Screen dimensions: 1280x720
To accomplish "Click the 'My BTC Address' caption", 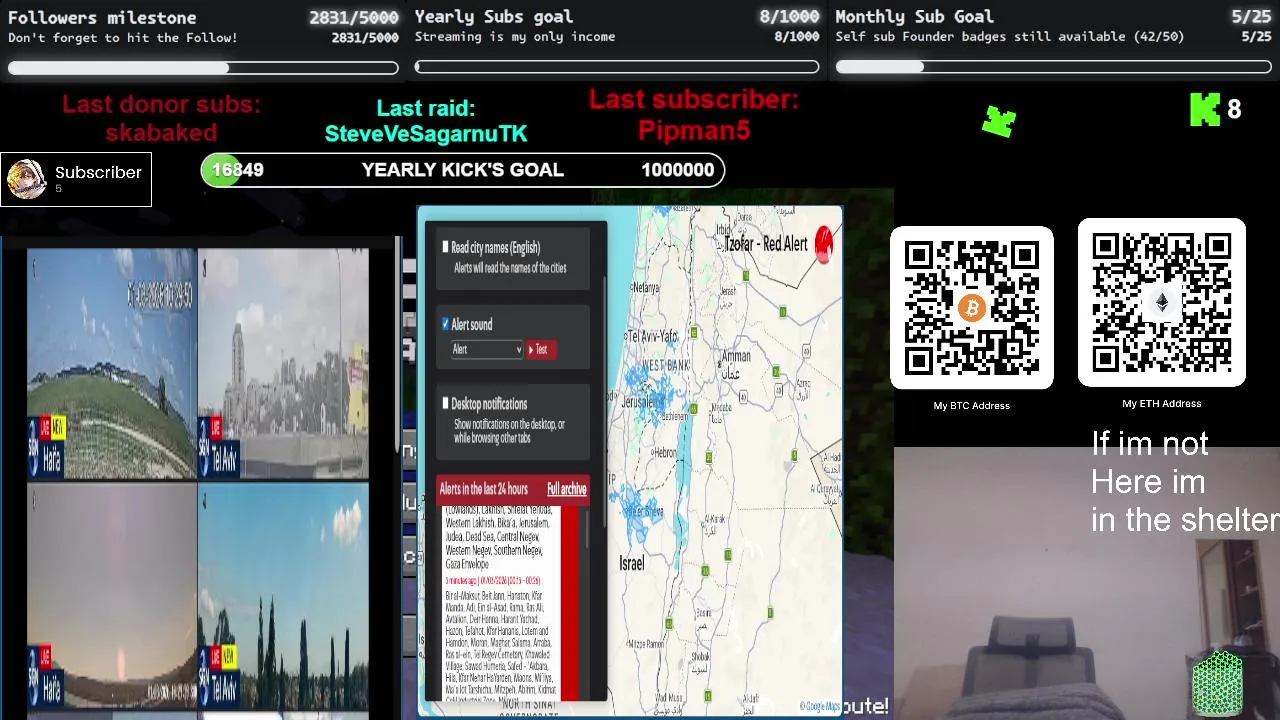I will (972, 406).
